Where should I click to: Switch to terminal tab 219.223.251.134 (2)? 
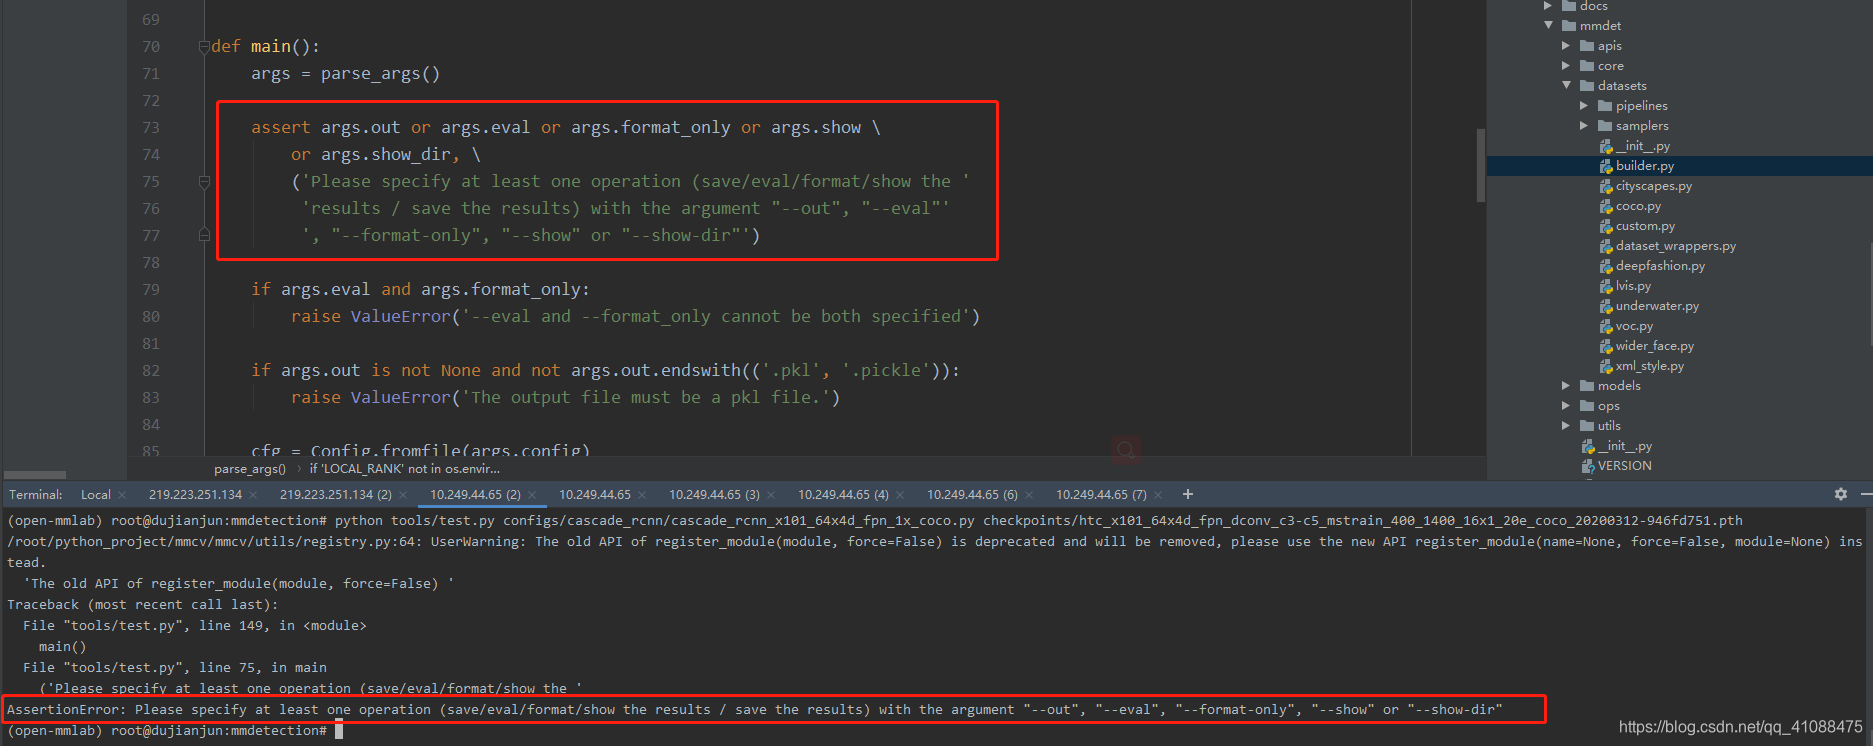(336, 495)
